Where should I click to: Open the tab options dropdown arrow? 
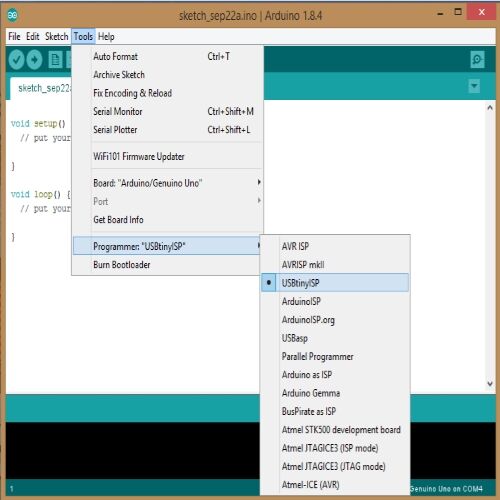(x=474, y=86)
